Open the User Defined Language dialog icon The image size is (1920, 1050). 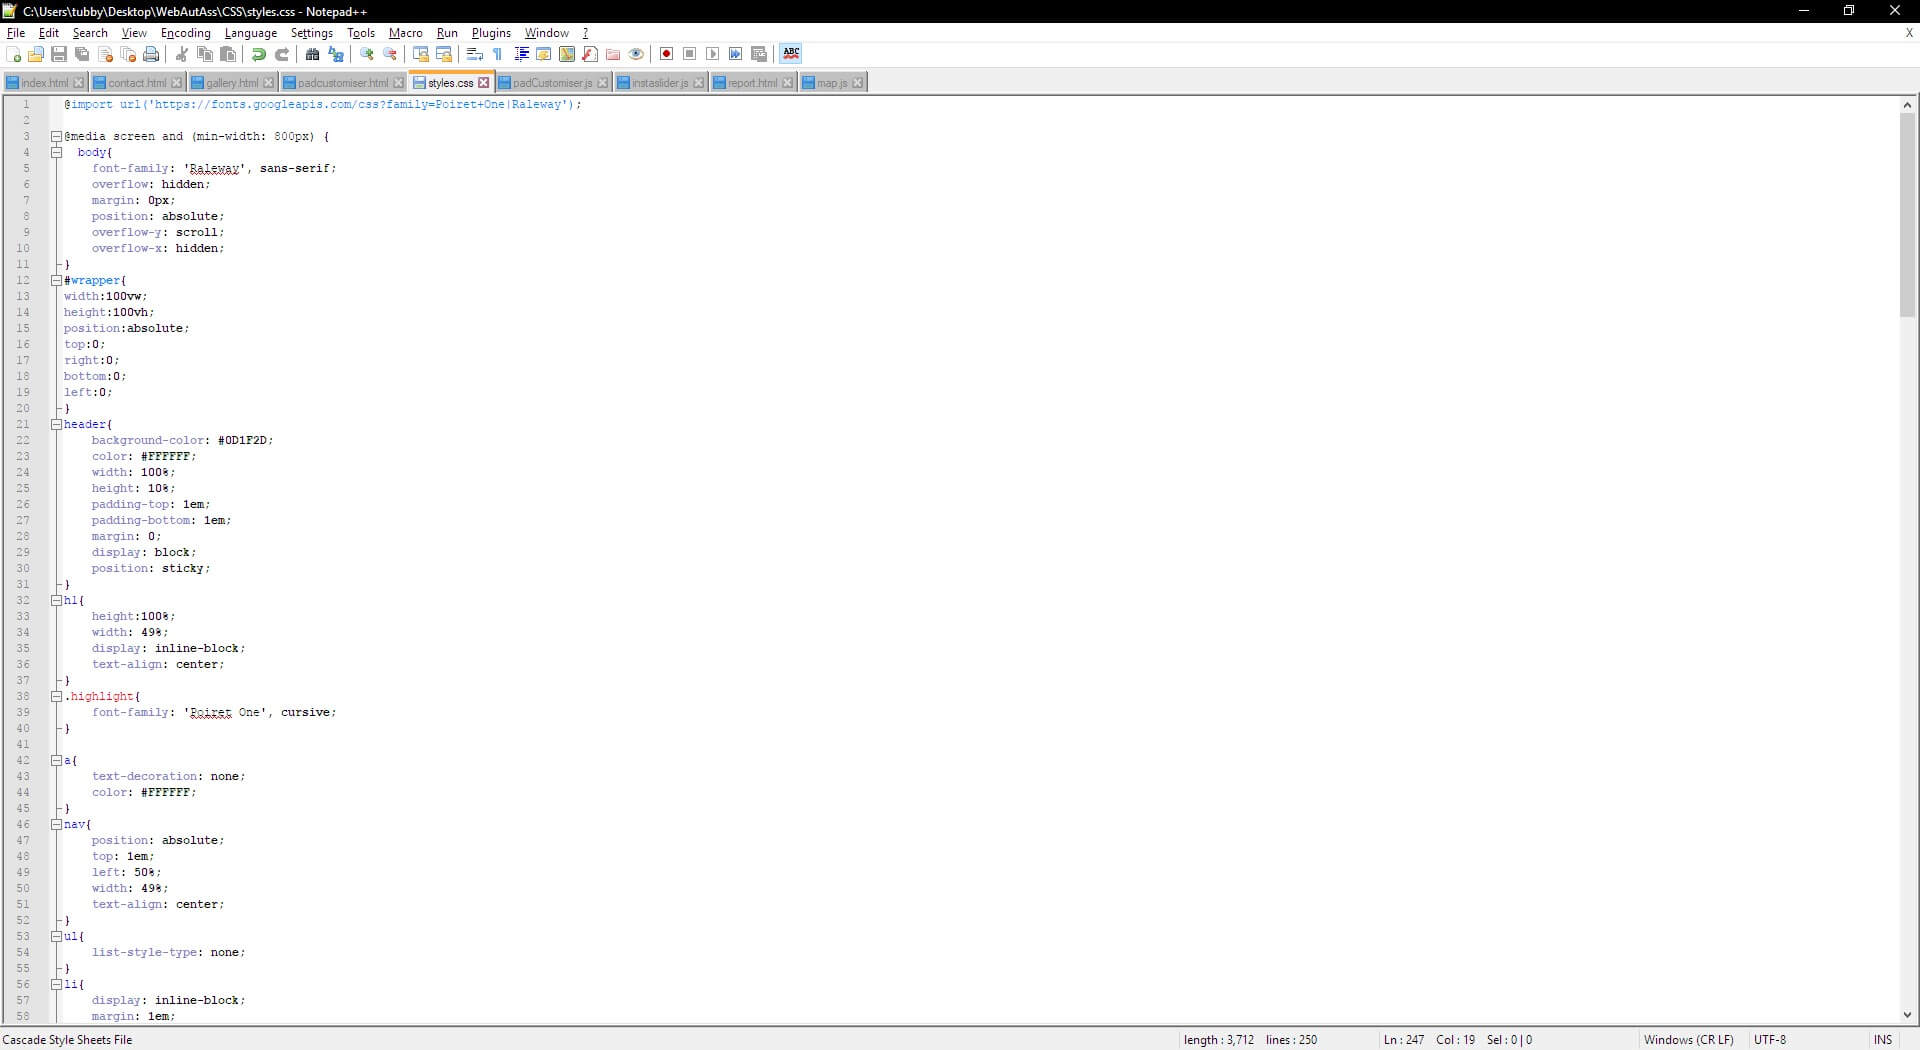click(x=544, y=54)
